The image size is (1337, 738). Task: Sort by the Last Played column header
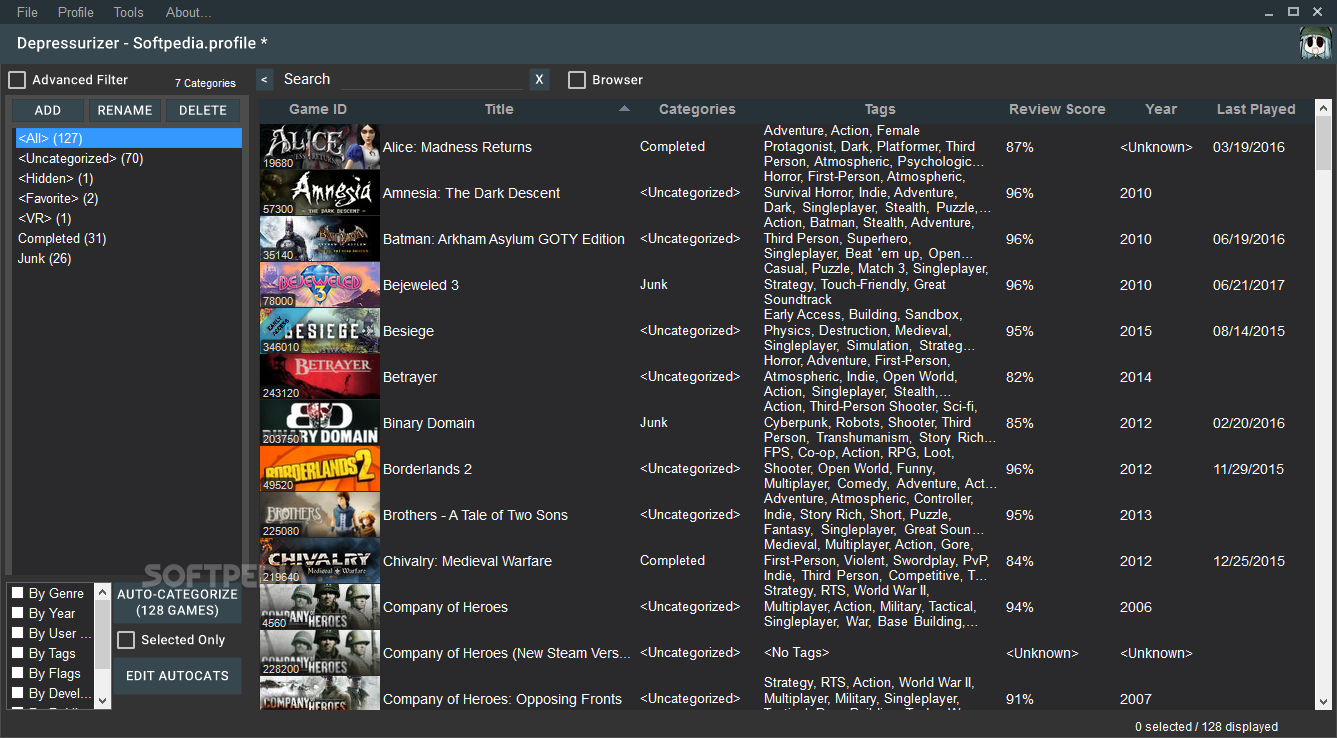click(1256, 109)
